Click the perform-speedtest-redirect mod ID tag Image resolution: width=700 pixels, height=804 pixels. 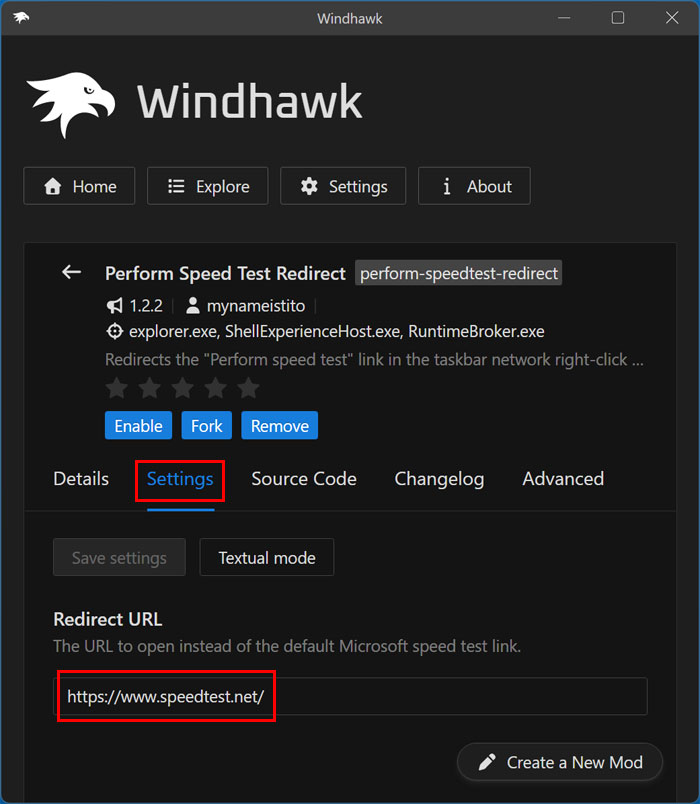pyautogui.click(x=458, y=273)
